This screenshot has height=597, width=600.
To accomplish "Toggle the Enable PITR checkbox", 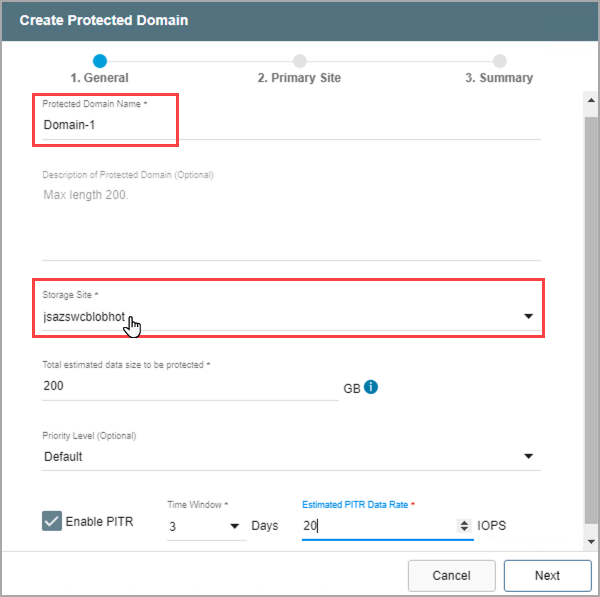I will coord(53,521).
